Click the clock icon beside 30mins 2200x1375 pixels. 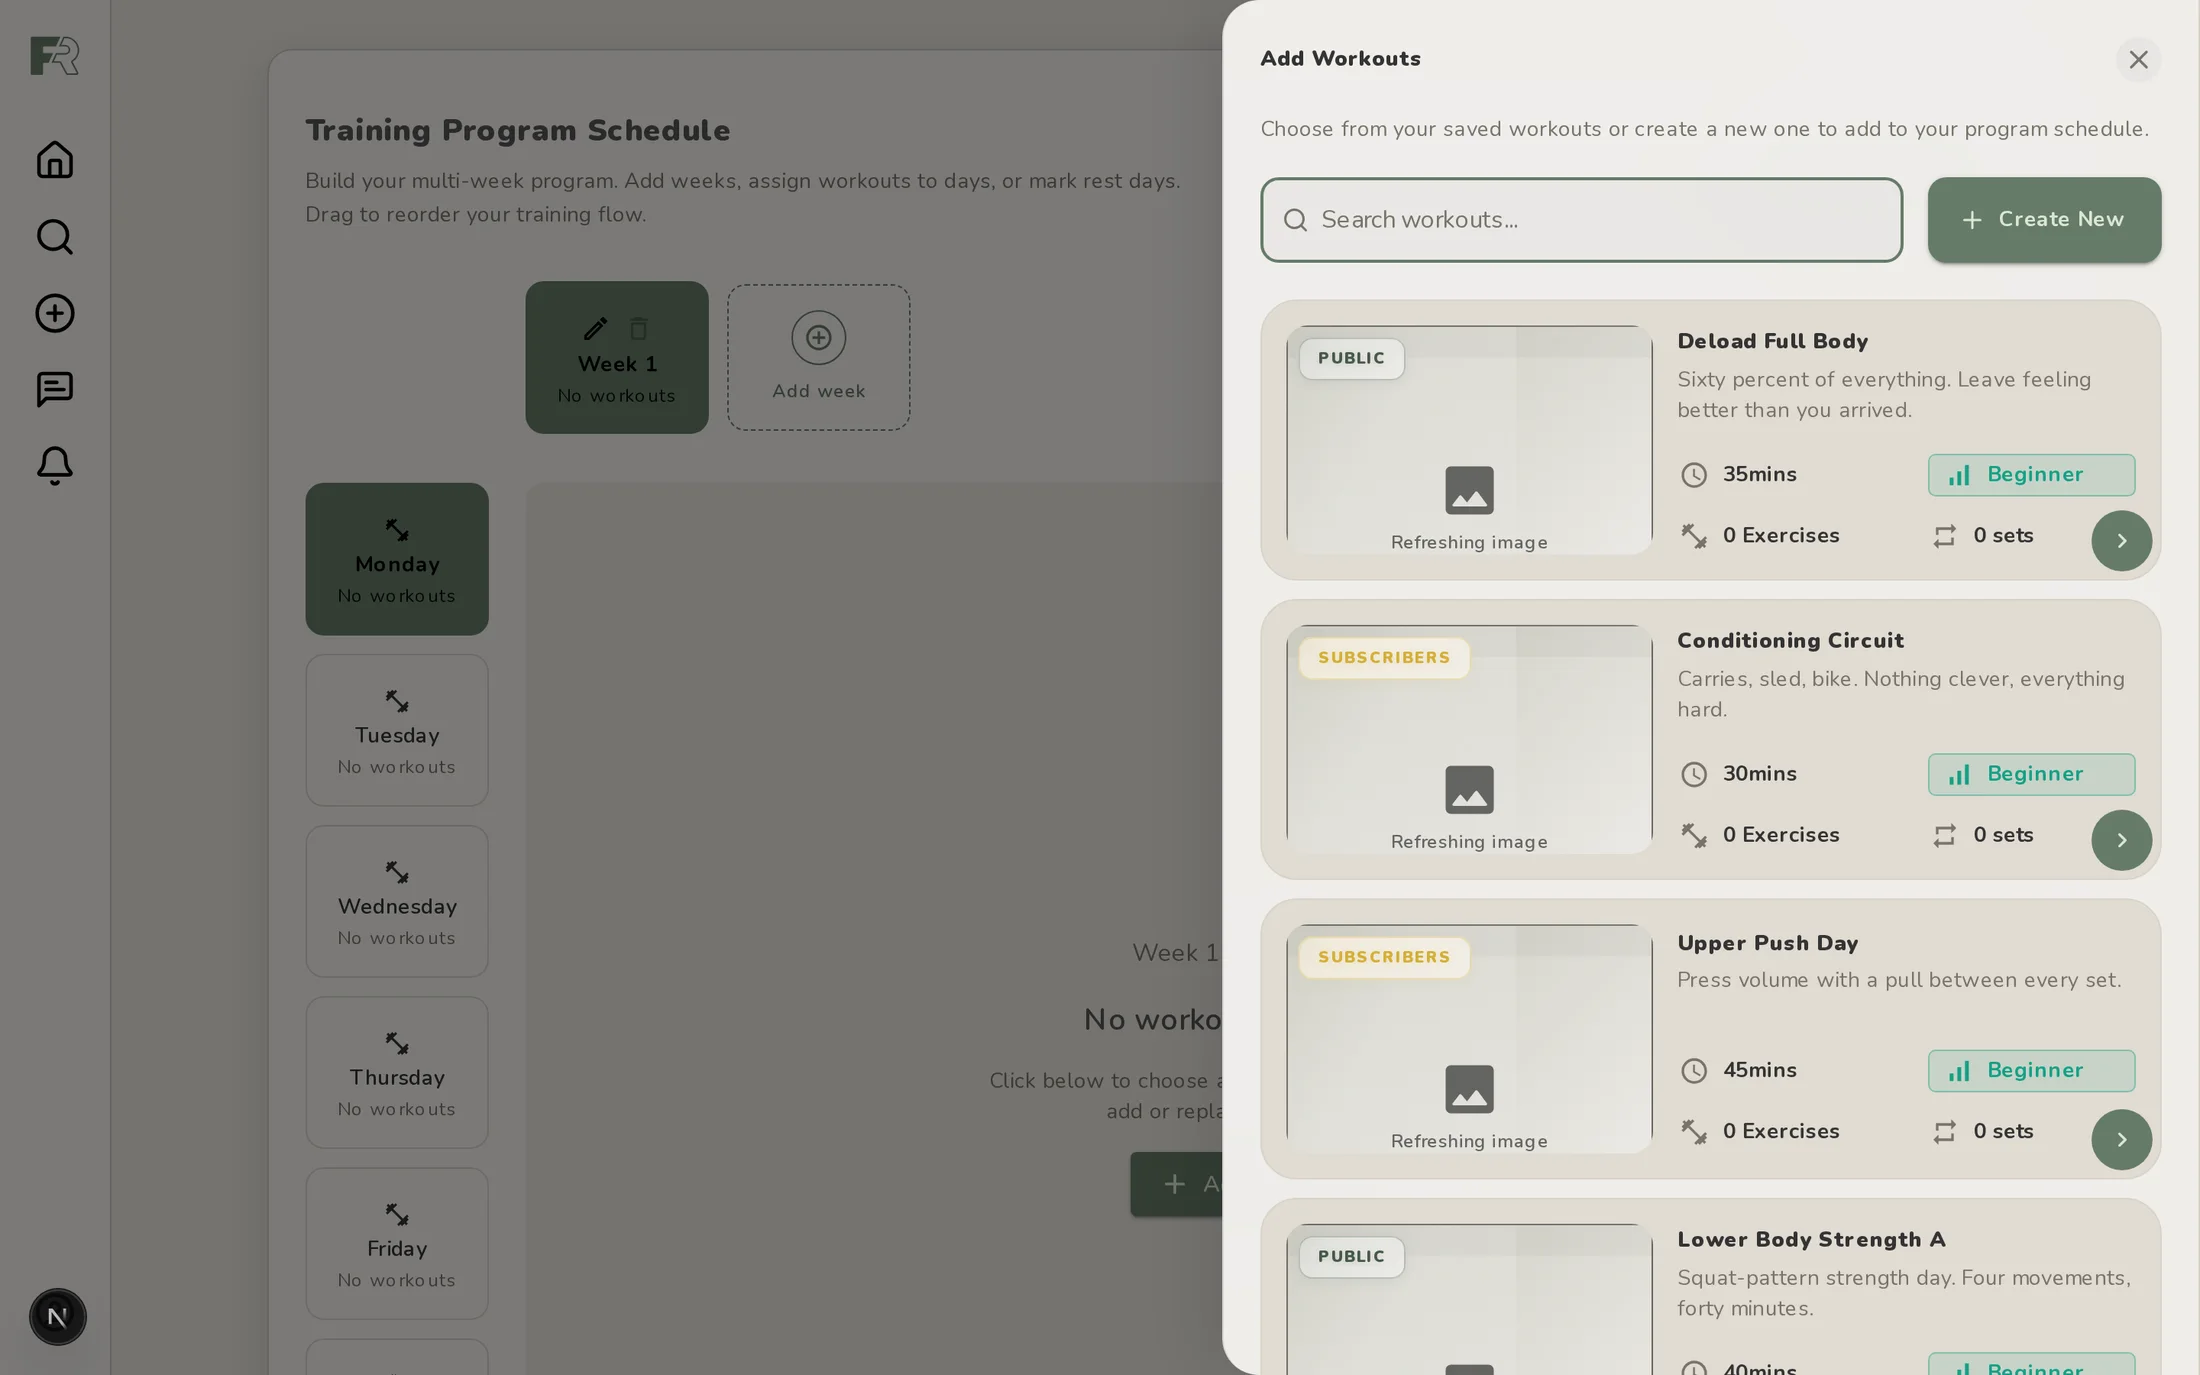1693,774
